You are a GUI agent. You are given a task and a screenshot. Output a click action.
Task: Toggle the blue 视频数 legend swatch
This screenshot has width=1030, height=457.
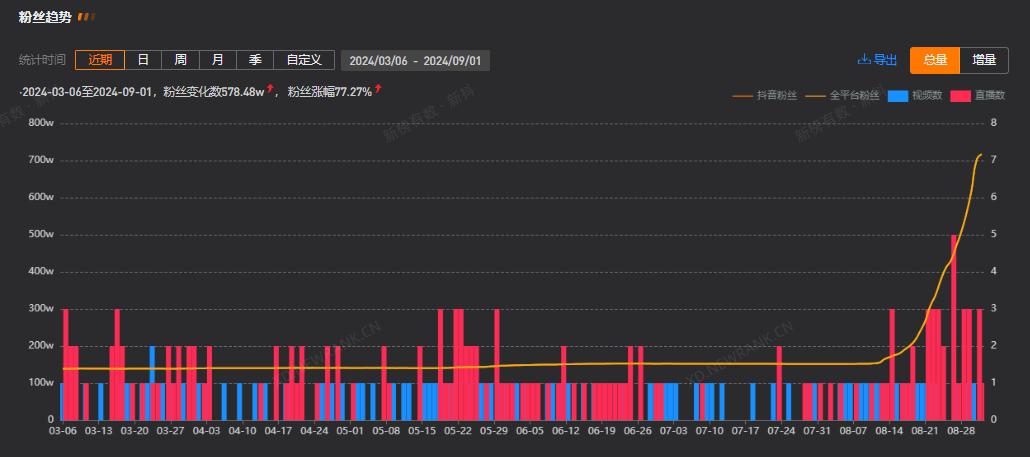click(897, 96)
